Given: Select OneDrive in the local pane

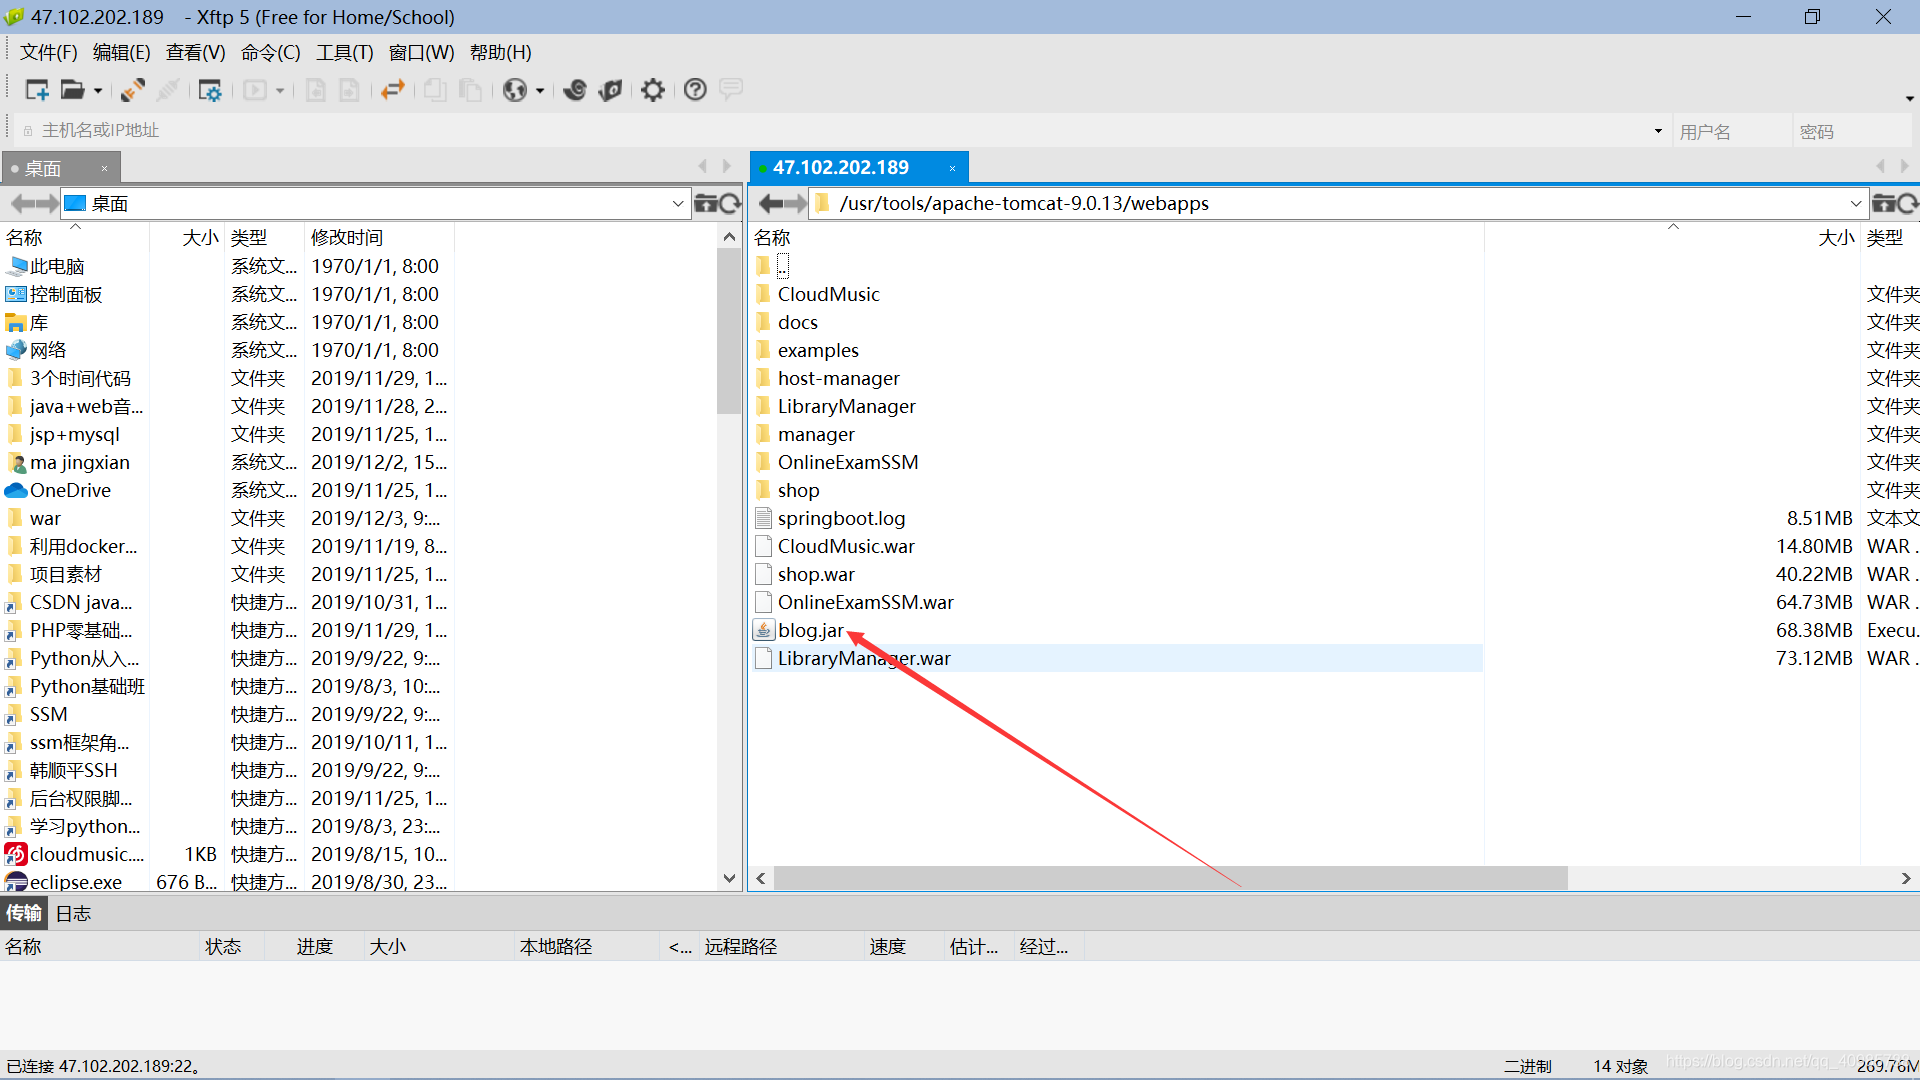Looking at the screenshot, I should click(x=70, y=490).
